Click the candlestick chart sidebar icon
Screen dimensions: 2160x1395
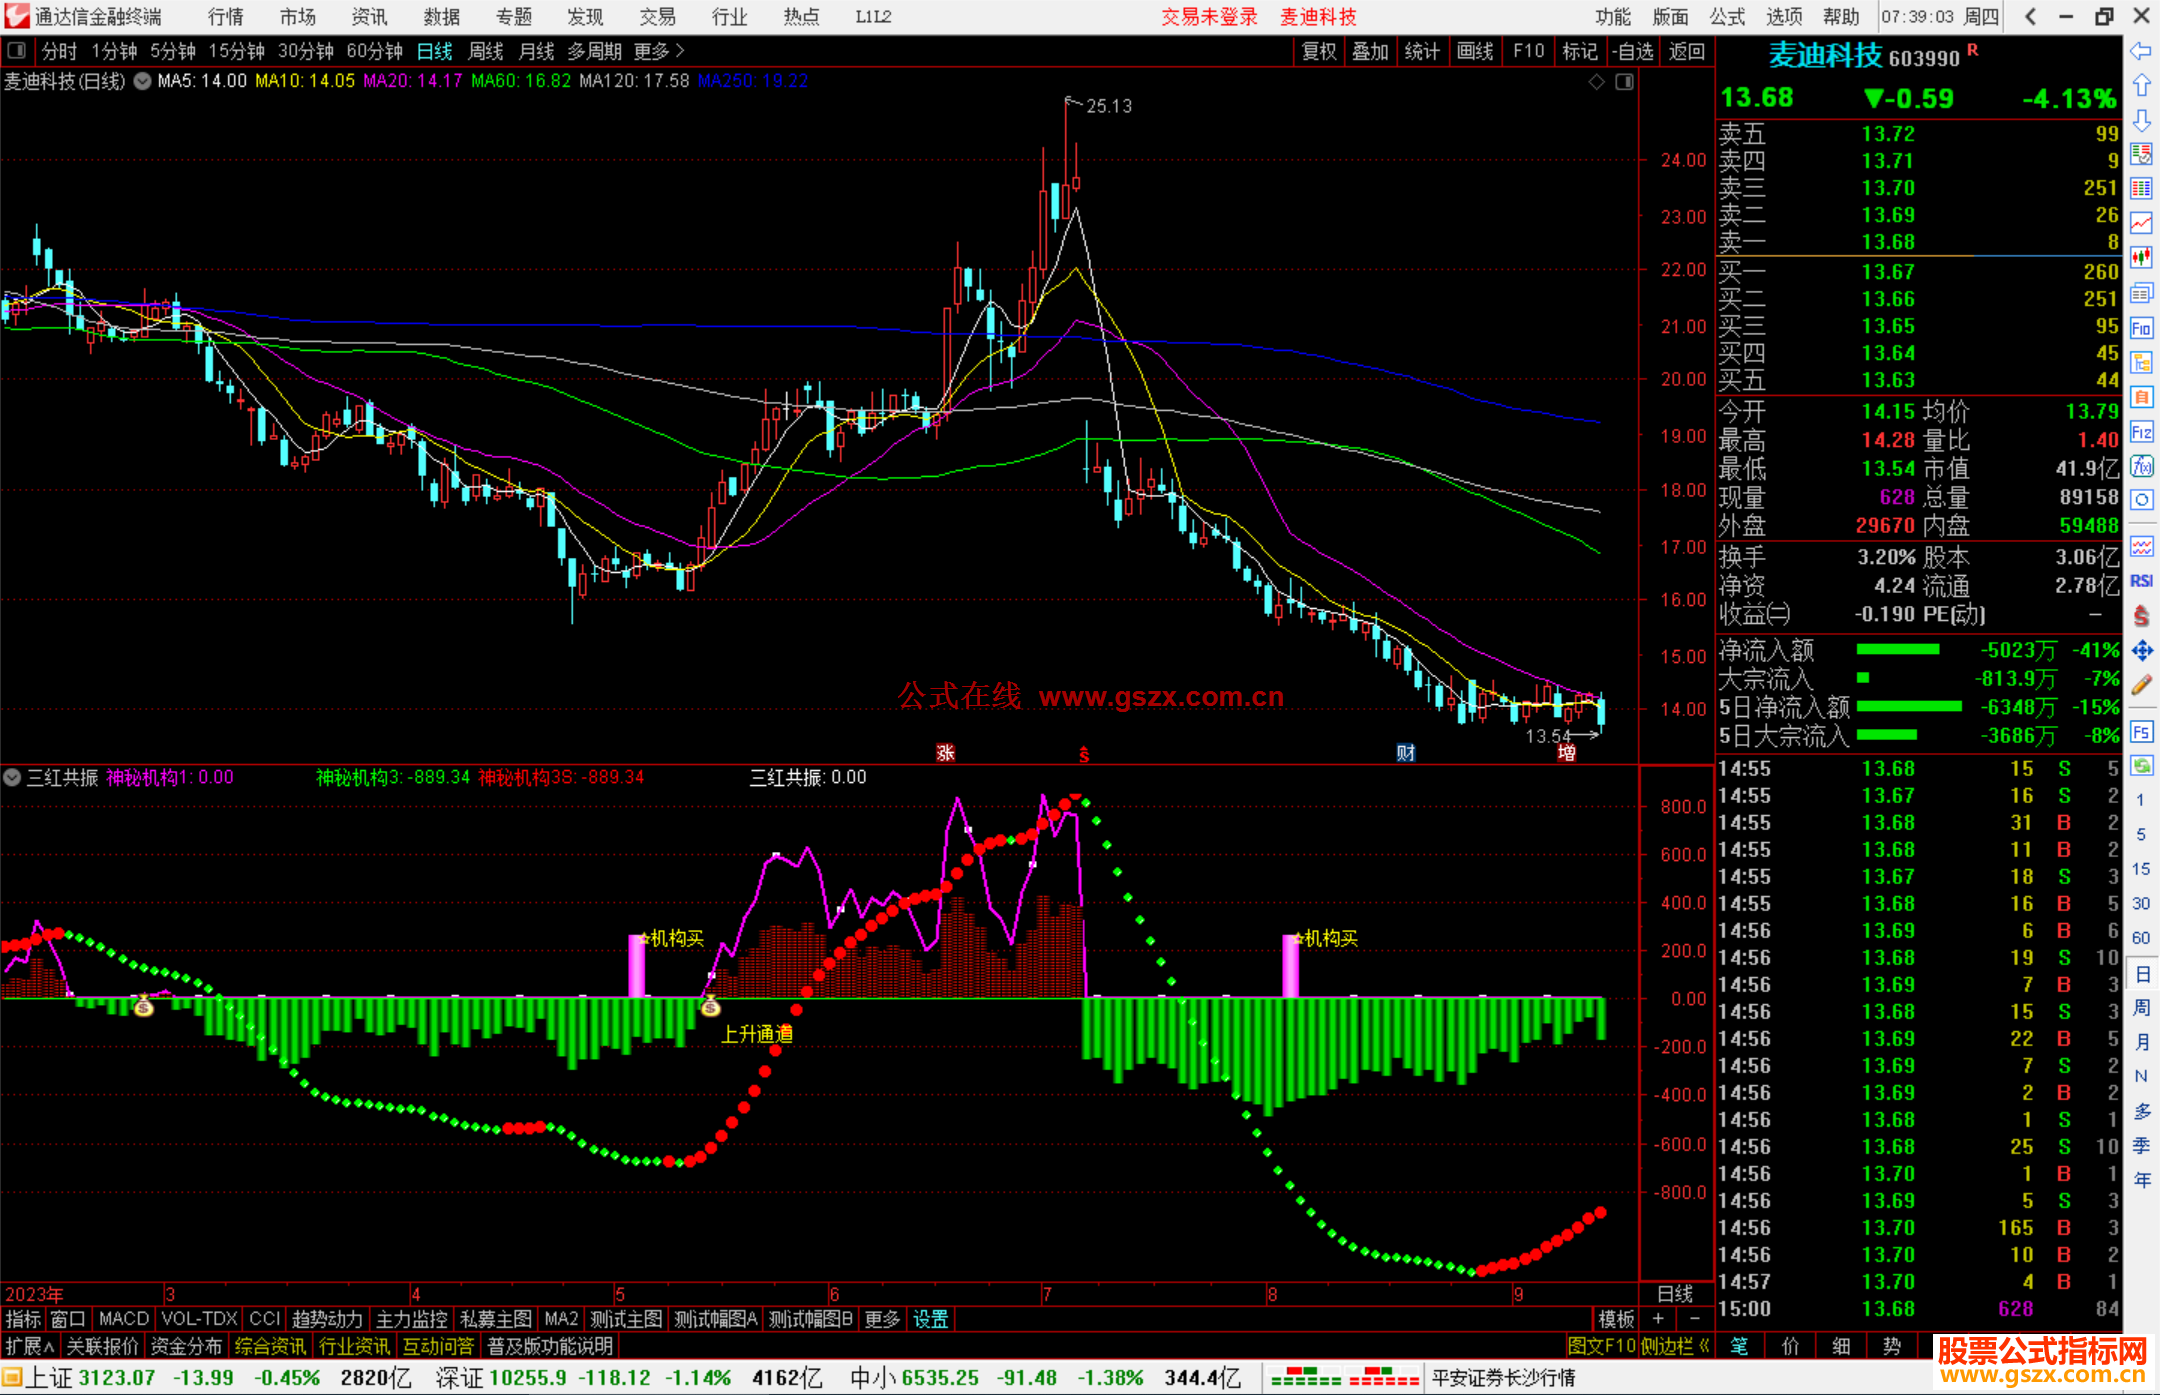pyautogui.click(x=2141, y=258)
